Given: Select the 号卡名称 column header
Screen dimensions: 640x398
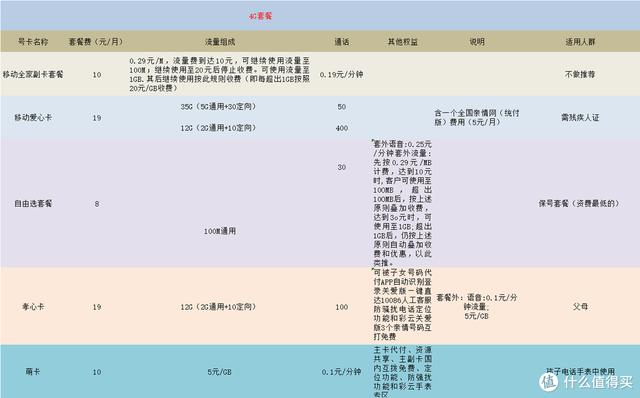Looking at the screenshot, I should click(33, 42).
